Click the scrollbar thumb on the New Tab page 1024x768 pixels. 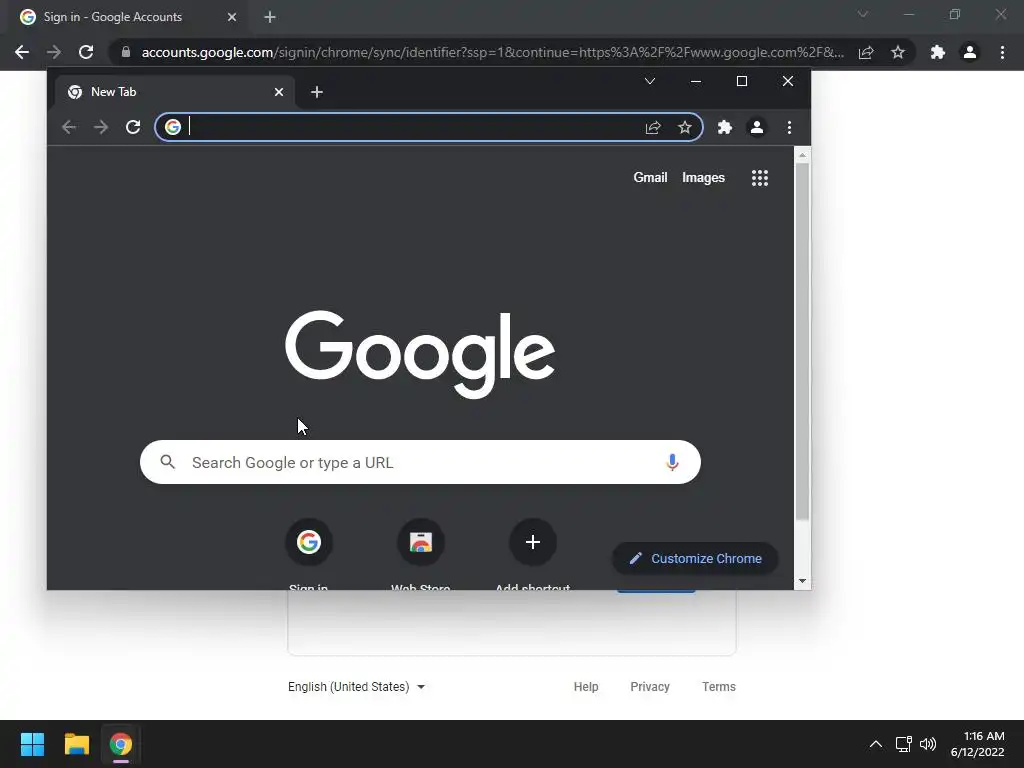(x=802, y=342)
